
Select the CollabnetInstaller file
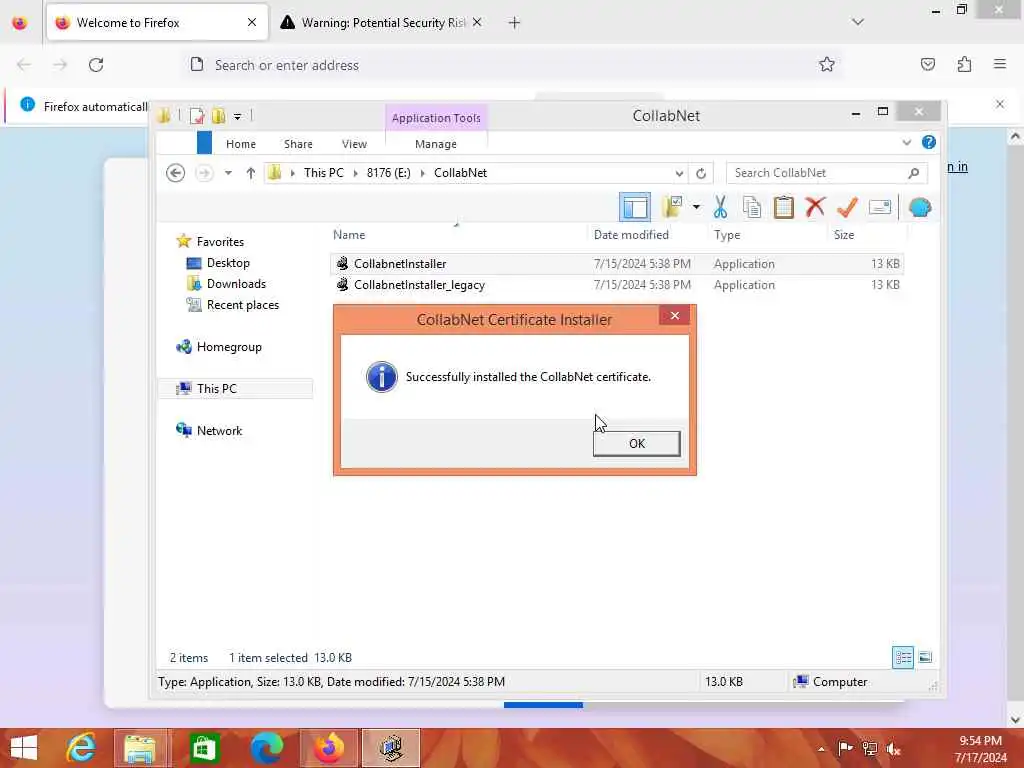point(617,264)
